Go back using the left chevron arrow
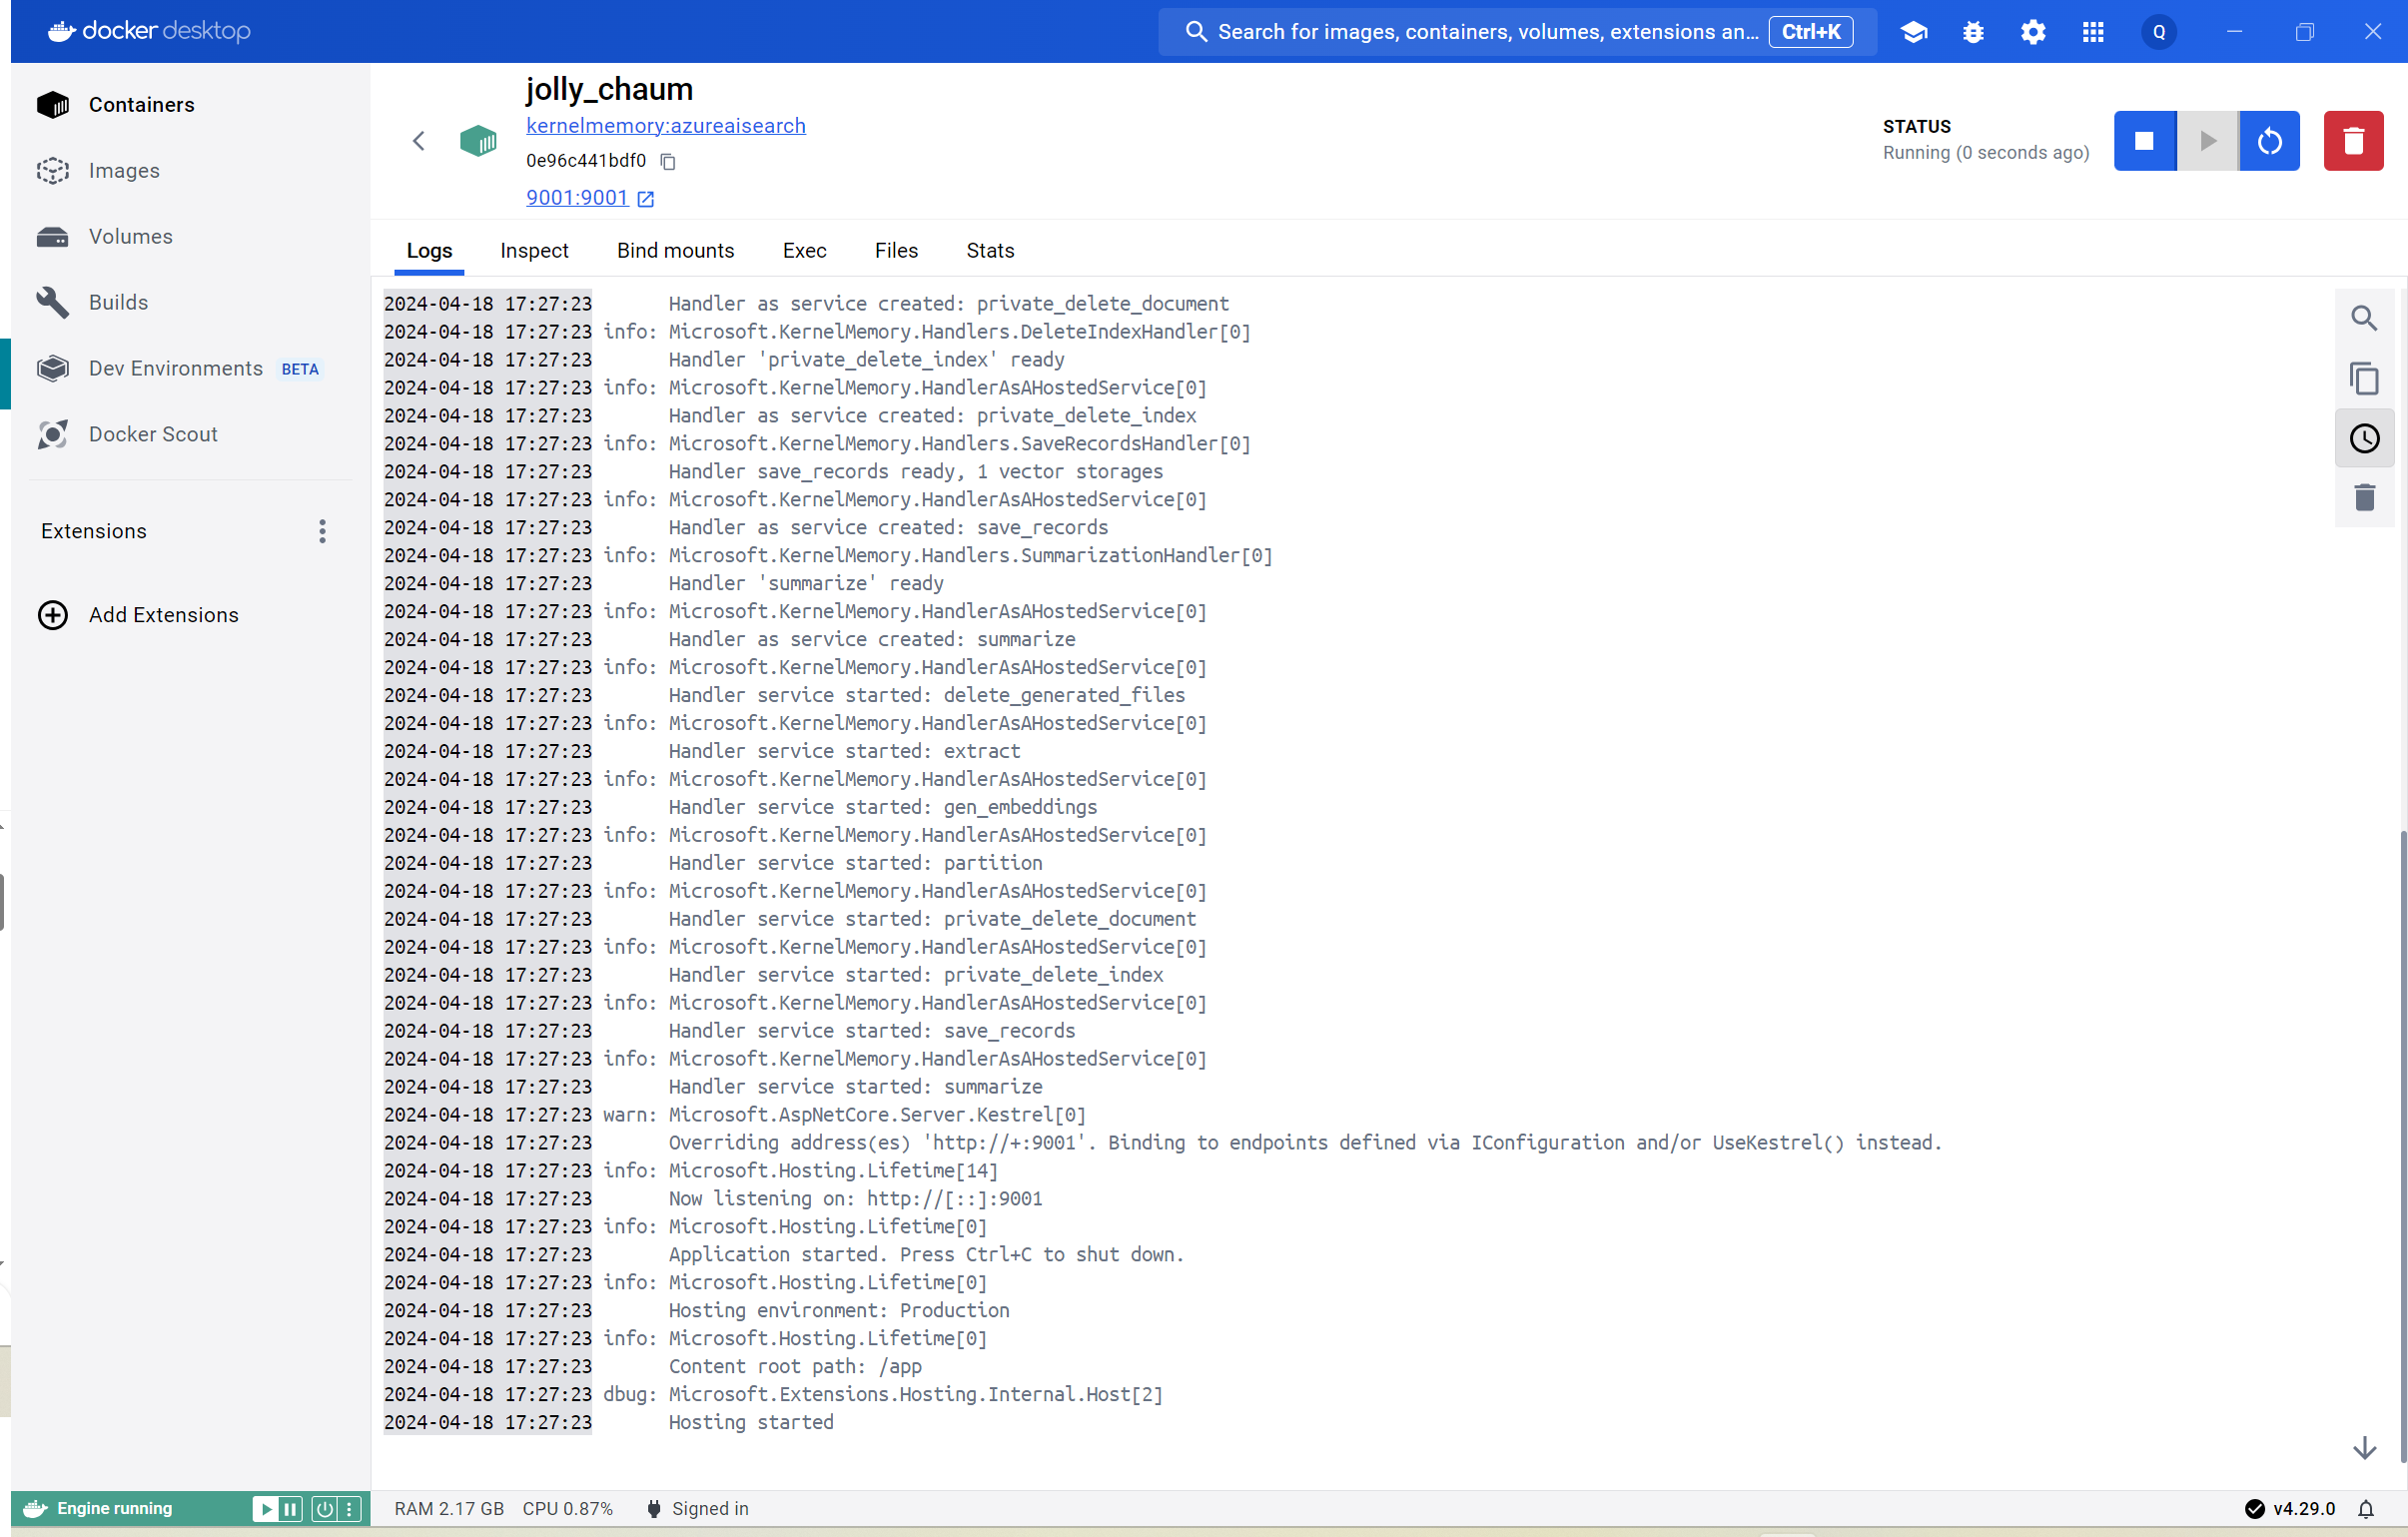Viewport: 2408px width, 1537px height. tap(419, 141)
